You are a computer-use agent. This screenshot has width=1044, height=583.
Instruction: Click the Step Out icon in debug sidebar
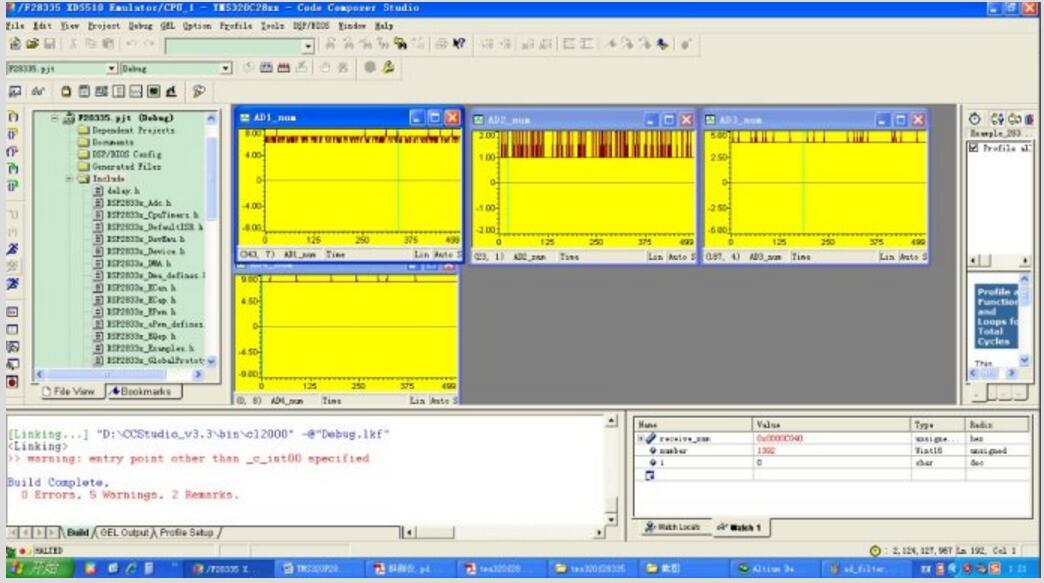pos(13,151)
